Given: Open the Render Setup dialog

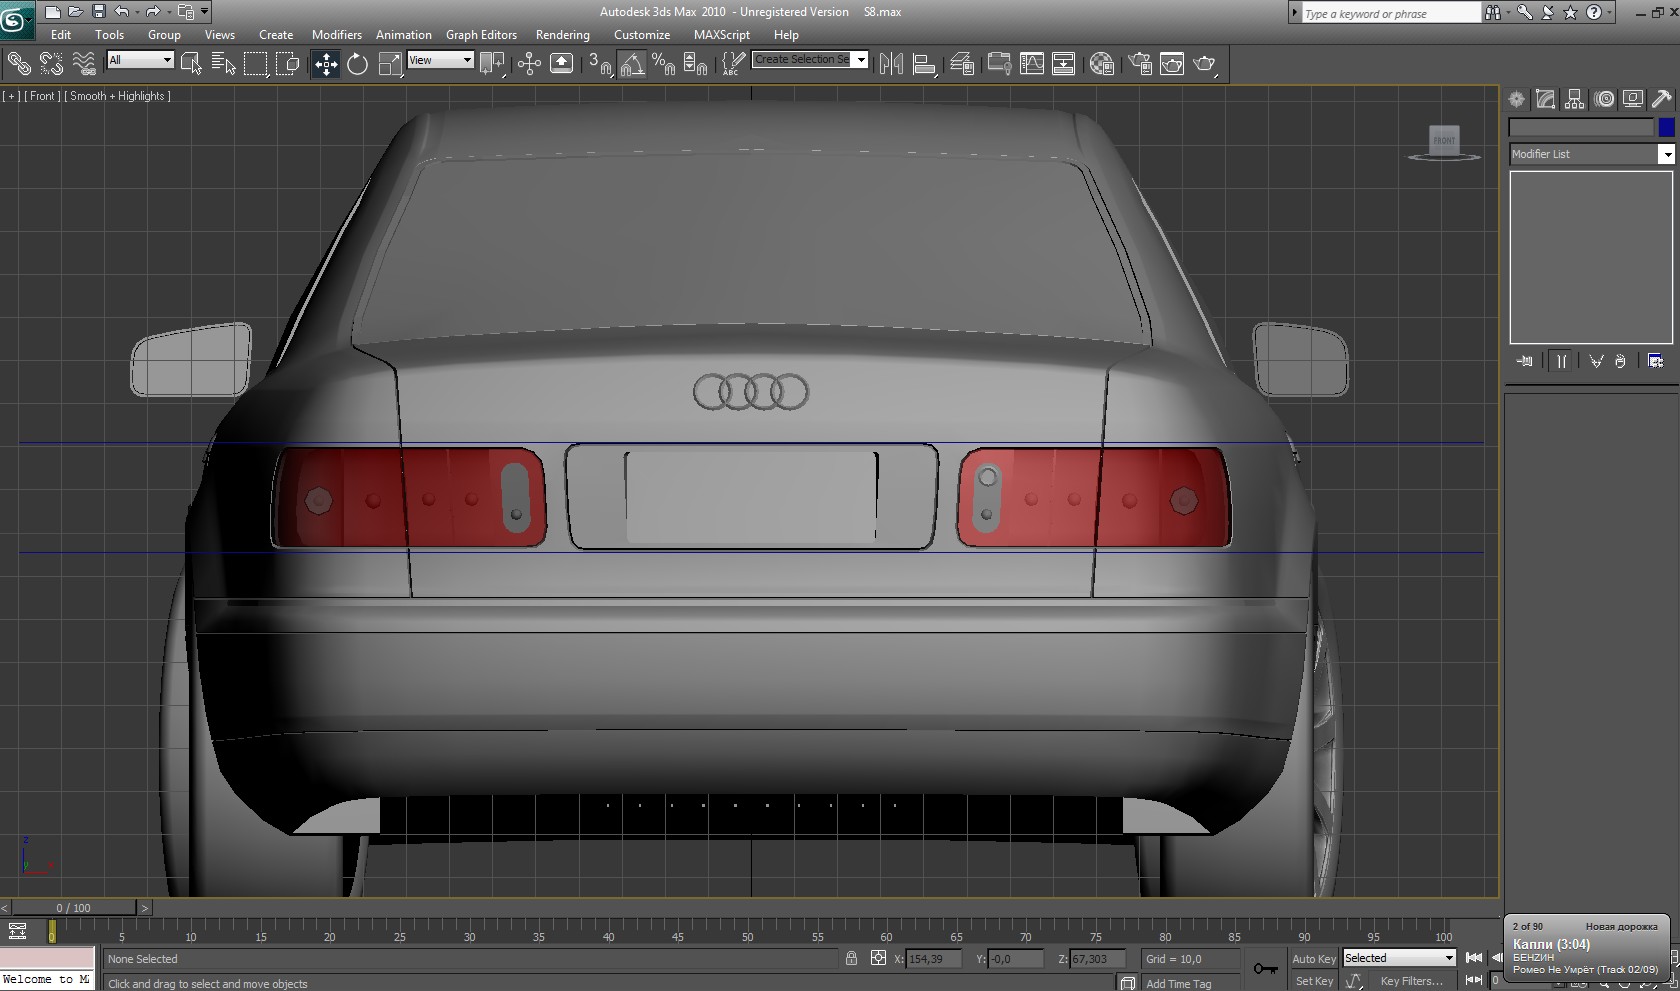Looking at the screenshot, I should (x=1140, y=64).
